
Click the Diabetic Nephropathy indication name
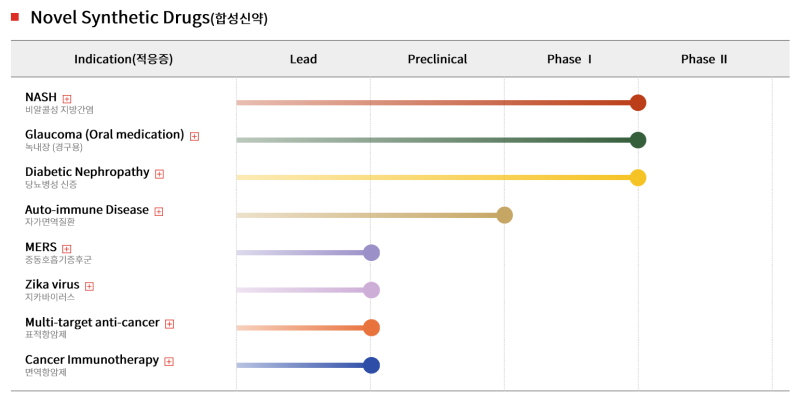pyautogui.click(x=87, y=172)
